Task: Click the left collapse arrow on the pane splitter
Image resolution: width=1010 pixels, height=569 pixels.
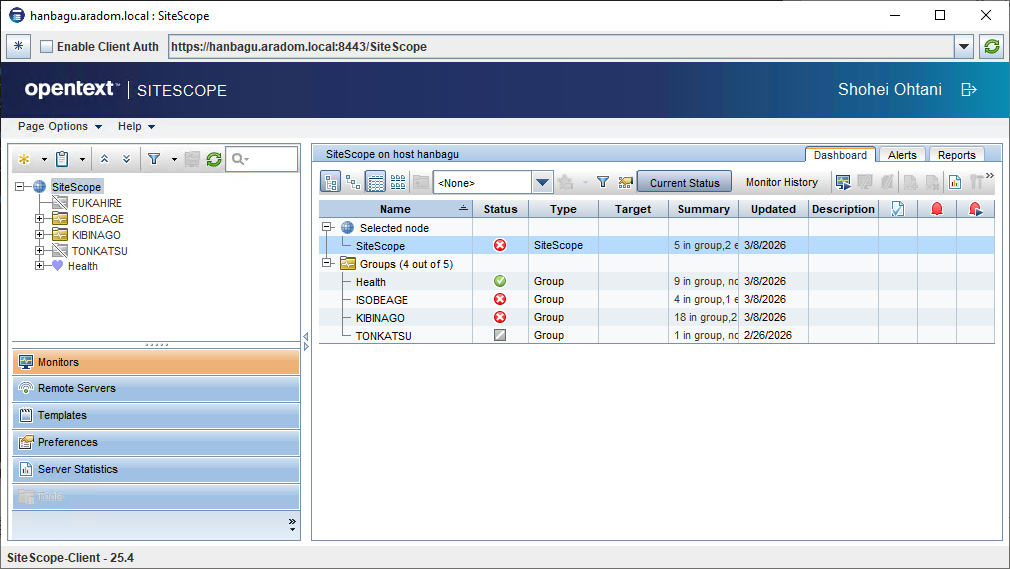Action: tap(306, 336)
